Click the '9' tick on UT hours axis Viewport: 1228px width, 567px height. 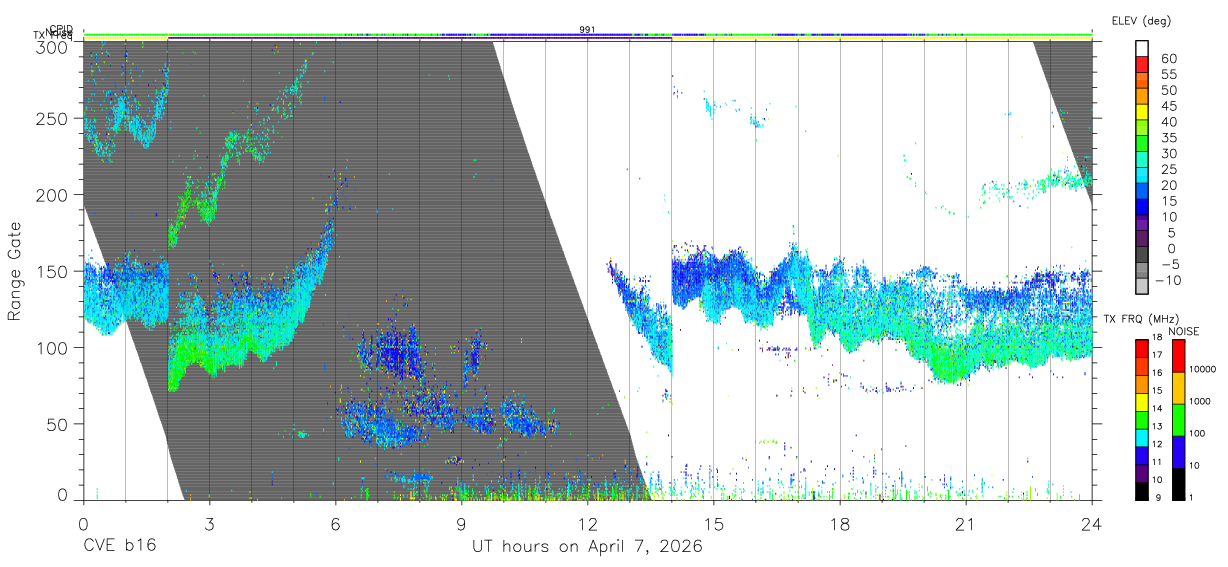coord(461,524)
